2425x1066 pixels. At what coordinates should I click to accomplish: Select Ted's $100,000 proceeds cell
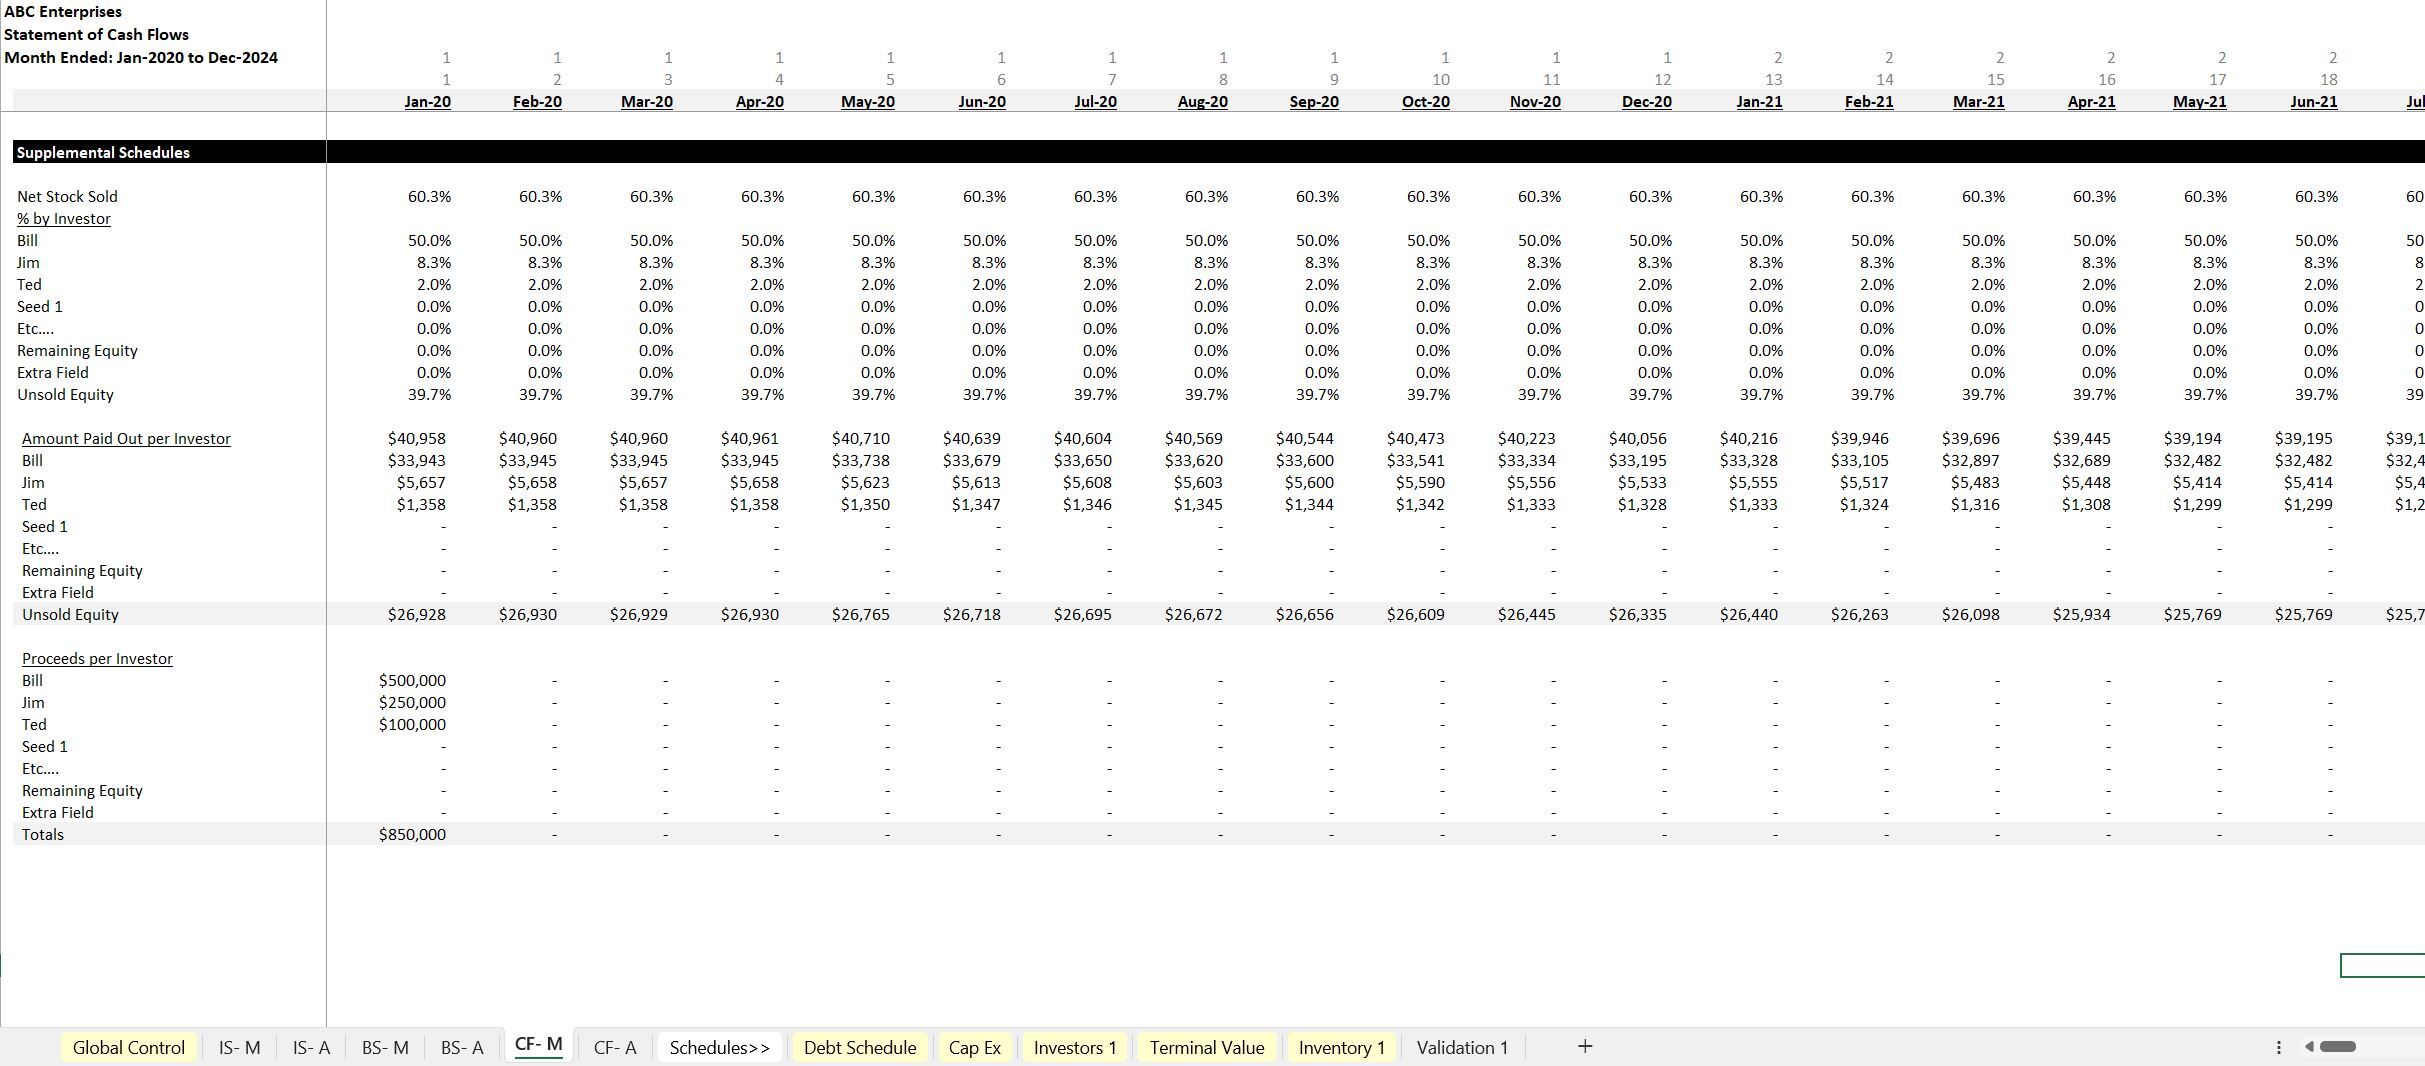412,725
